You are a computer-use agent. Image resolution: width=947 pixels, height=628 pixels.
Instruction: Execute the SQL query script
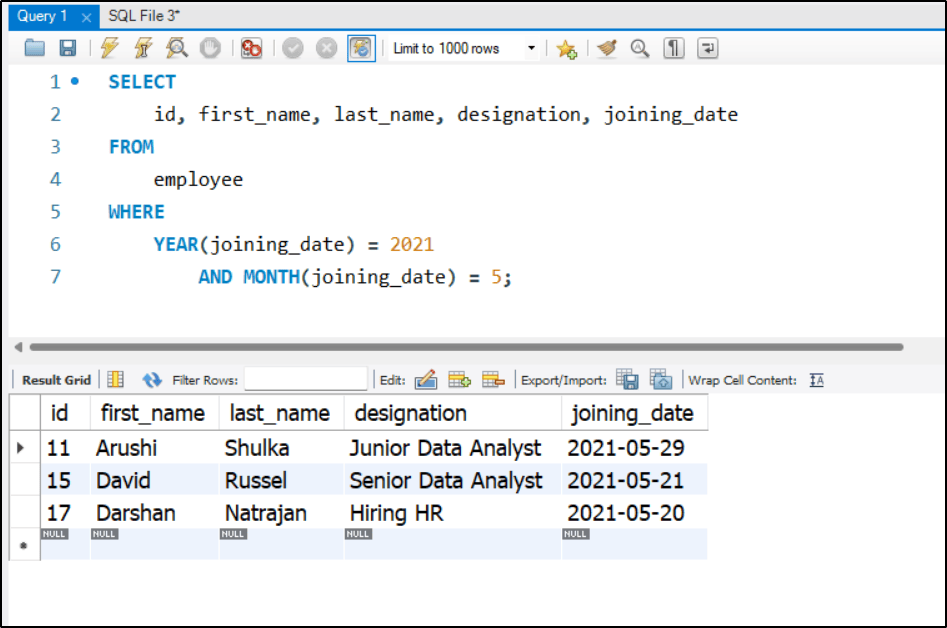(x=110, y=47)
